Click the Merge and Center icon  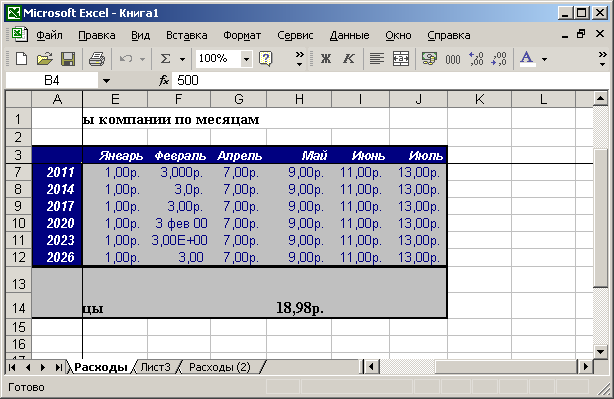401,59
